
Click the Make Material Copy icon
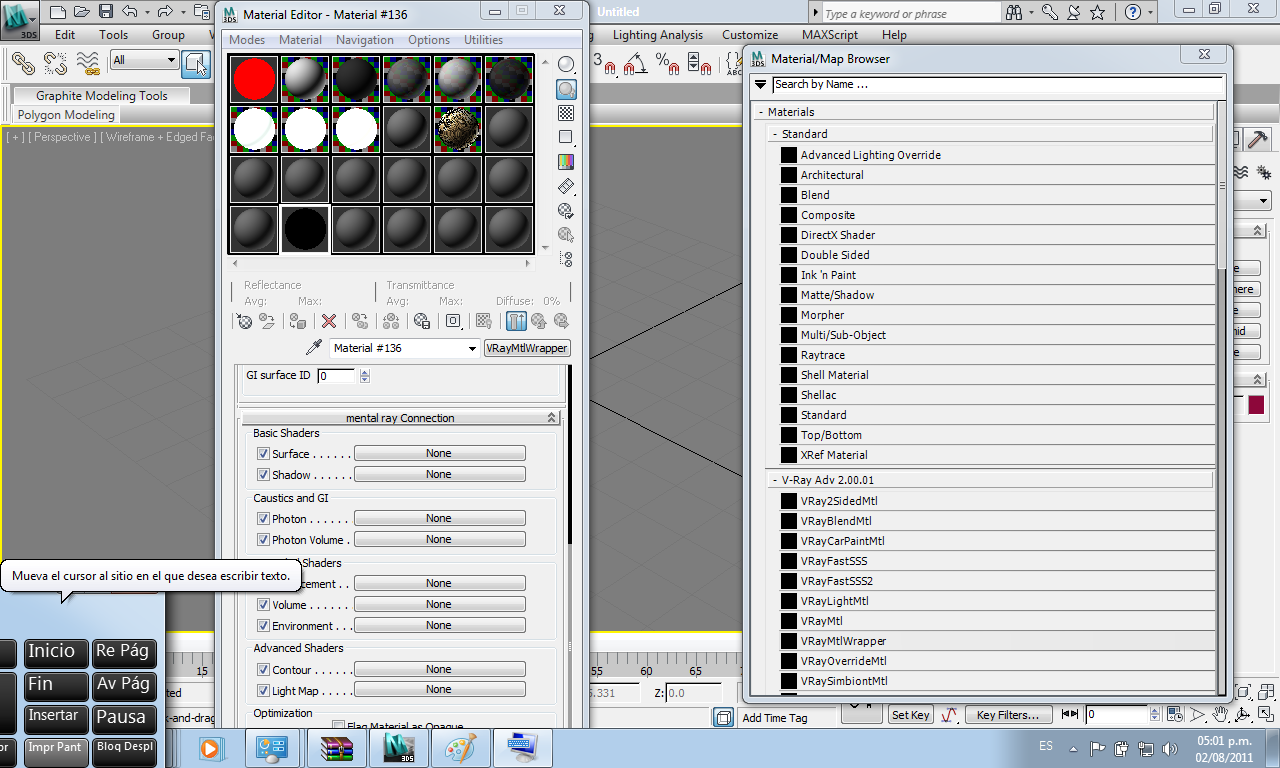click(359, 321)
